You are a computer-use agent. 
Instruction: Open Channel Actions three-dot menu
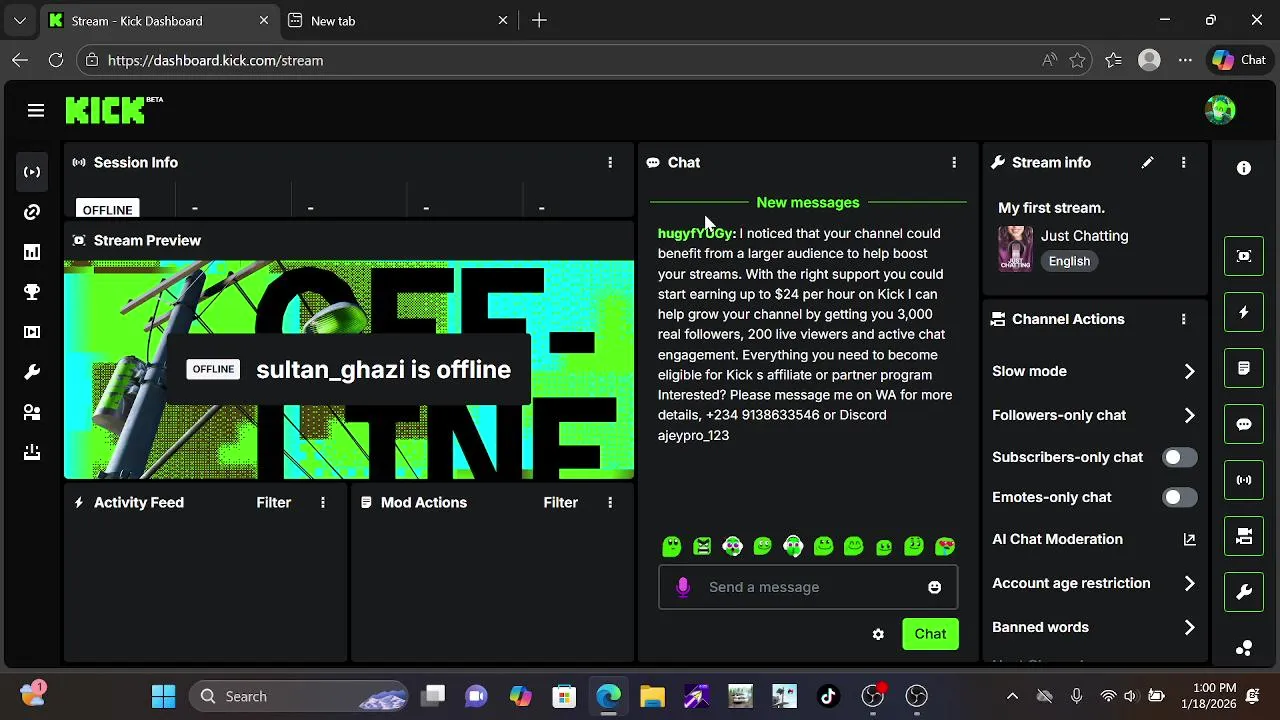1183,319
